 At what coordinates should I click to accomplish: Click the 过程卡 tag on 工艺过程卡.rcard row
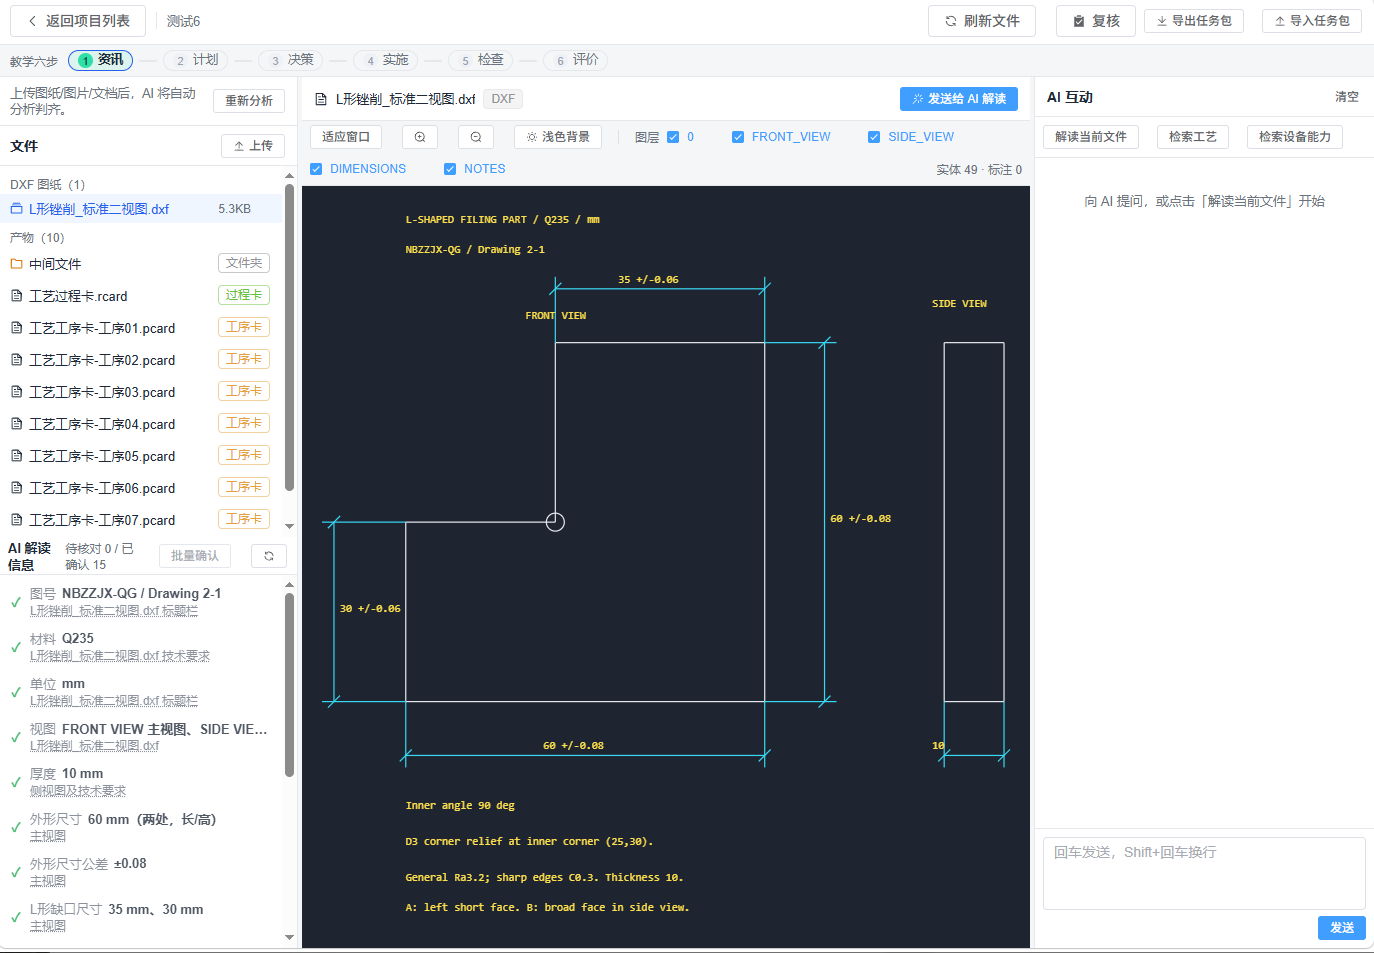coord(244,295)
